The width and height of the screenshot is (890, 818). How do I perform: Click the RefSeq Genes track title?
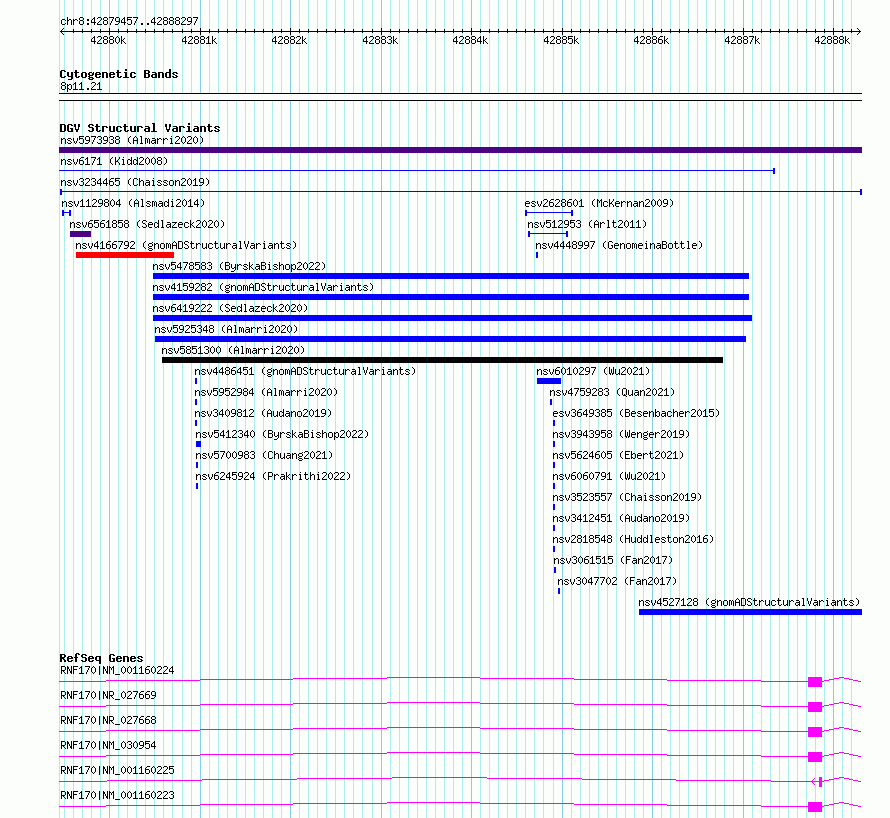(101, 658)
